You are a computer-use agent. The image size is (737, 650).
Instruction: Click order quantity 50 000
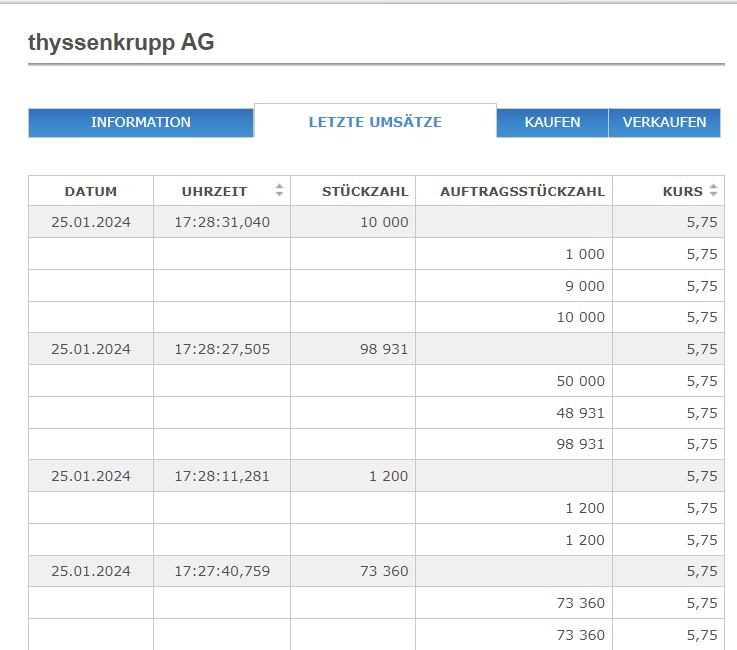(x=580, y=381)
